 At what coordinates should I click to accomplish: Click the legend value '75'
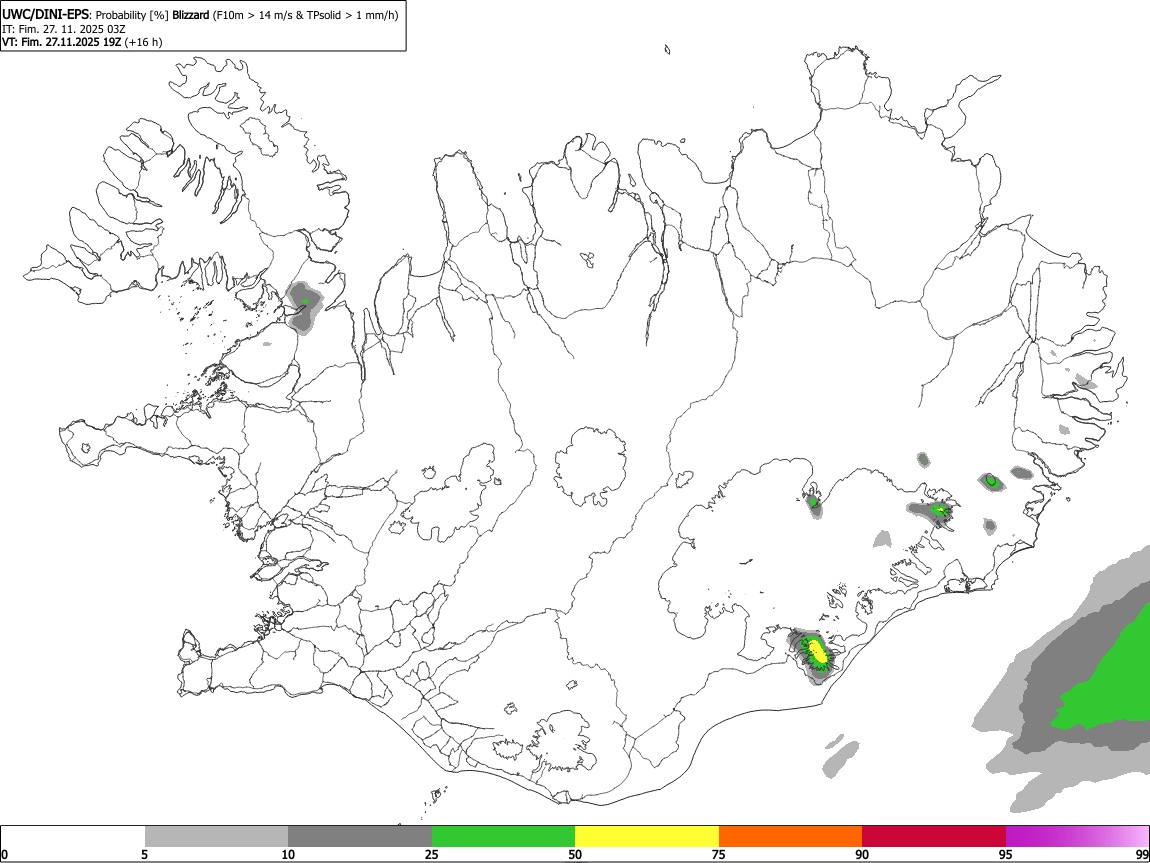[x=719, y=855]
